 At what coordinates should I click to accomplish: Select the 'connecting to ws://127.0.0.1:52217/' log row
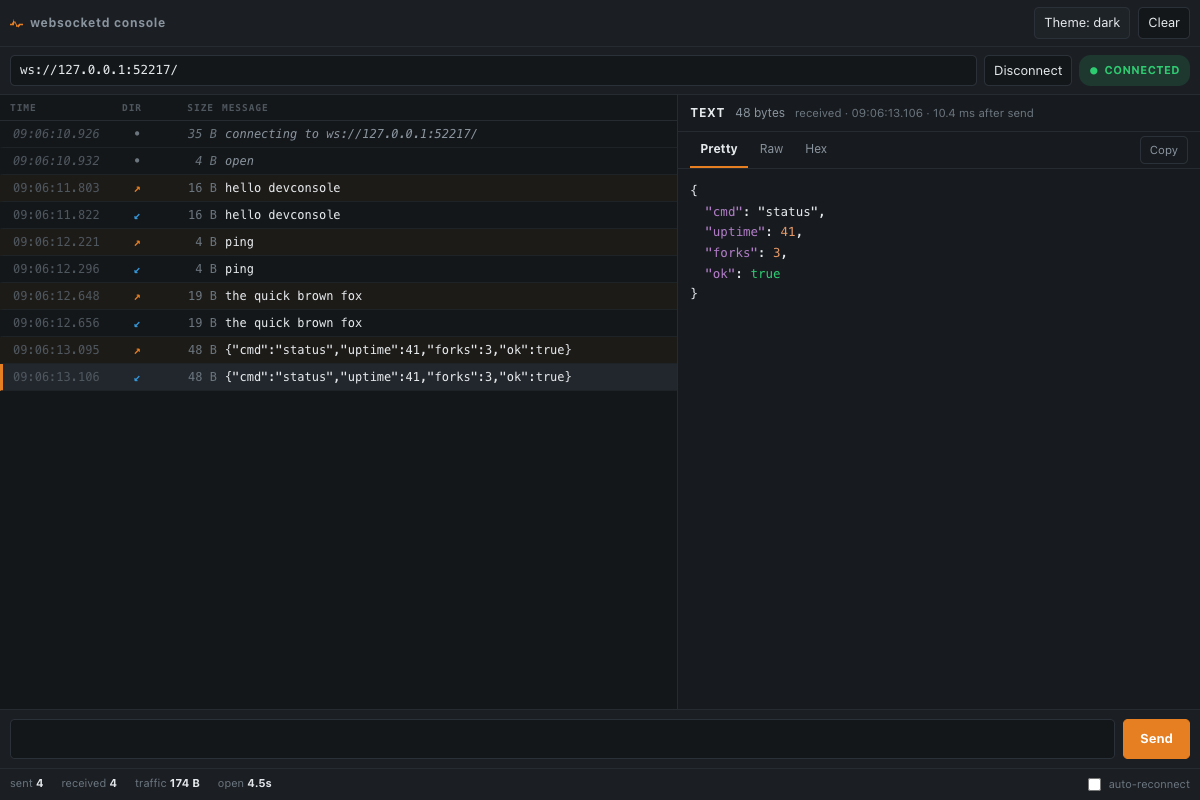[x=339, y=134]
